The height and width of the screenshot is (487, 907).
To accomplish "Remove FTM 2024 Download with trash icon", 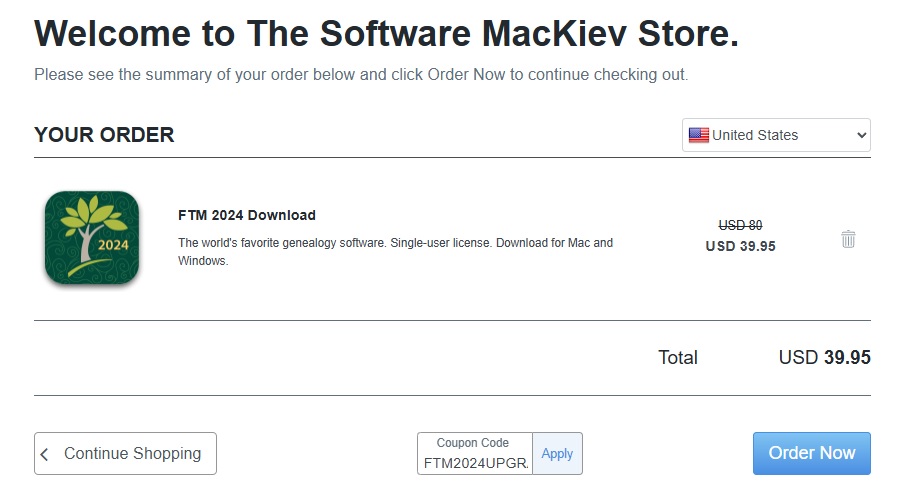I will [848, 239].
